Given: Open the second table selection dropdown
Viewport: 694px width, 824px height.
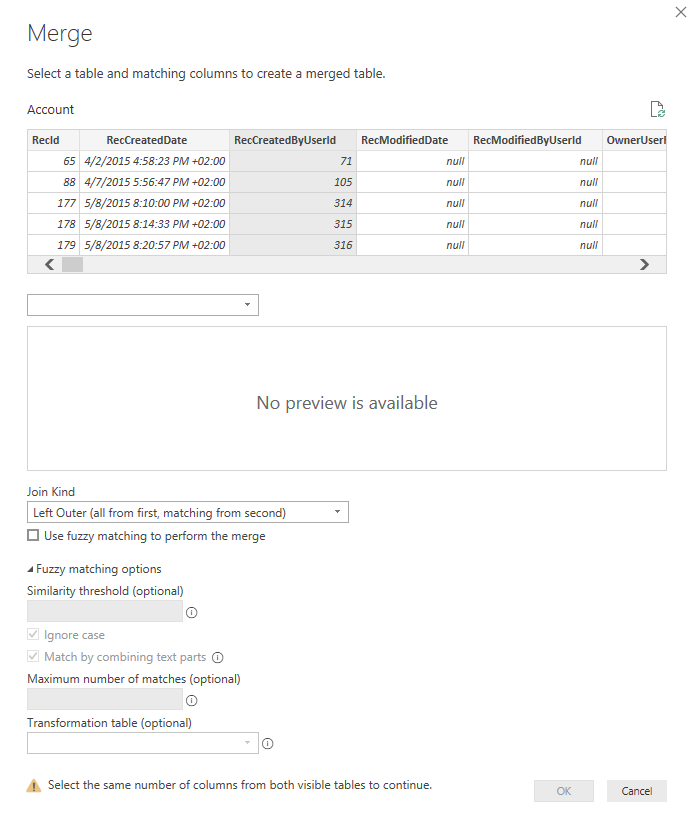Looking at the screenshot, I should pos(143,305).
